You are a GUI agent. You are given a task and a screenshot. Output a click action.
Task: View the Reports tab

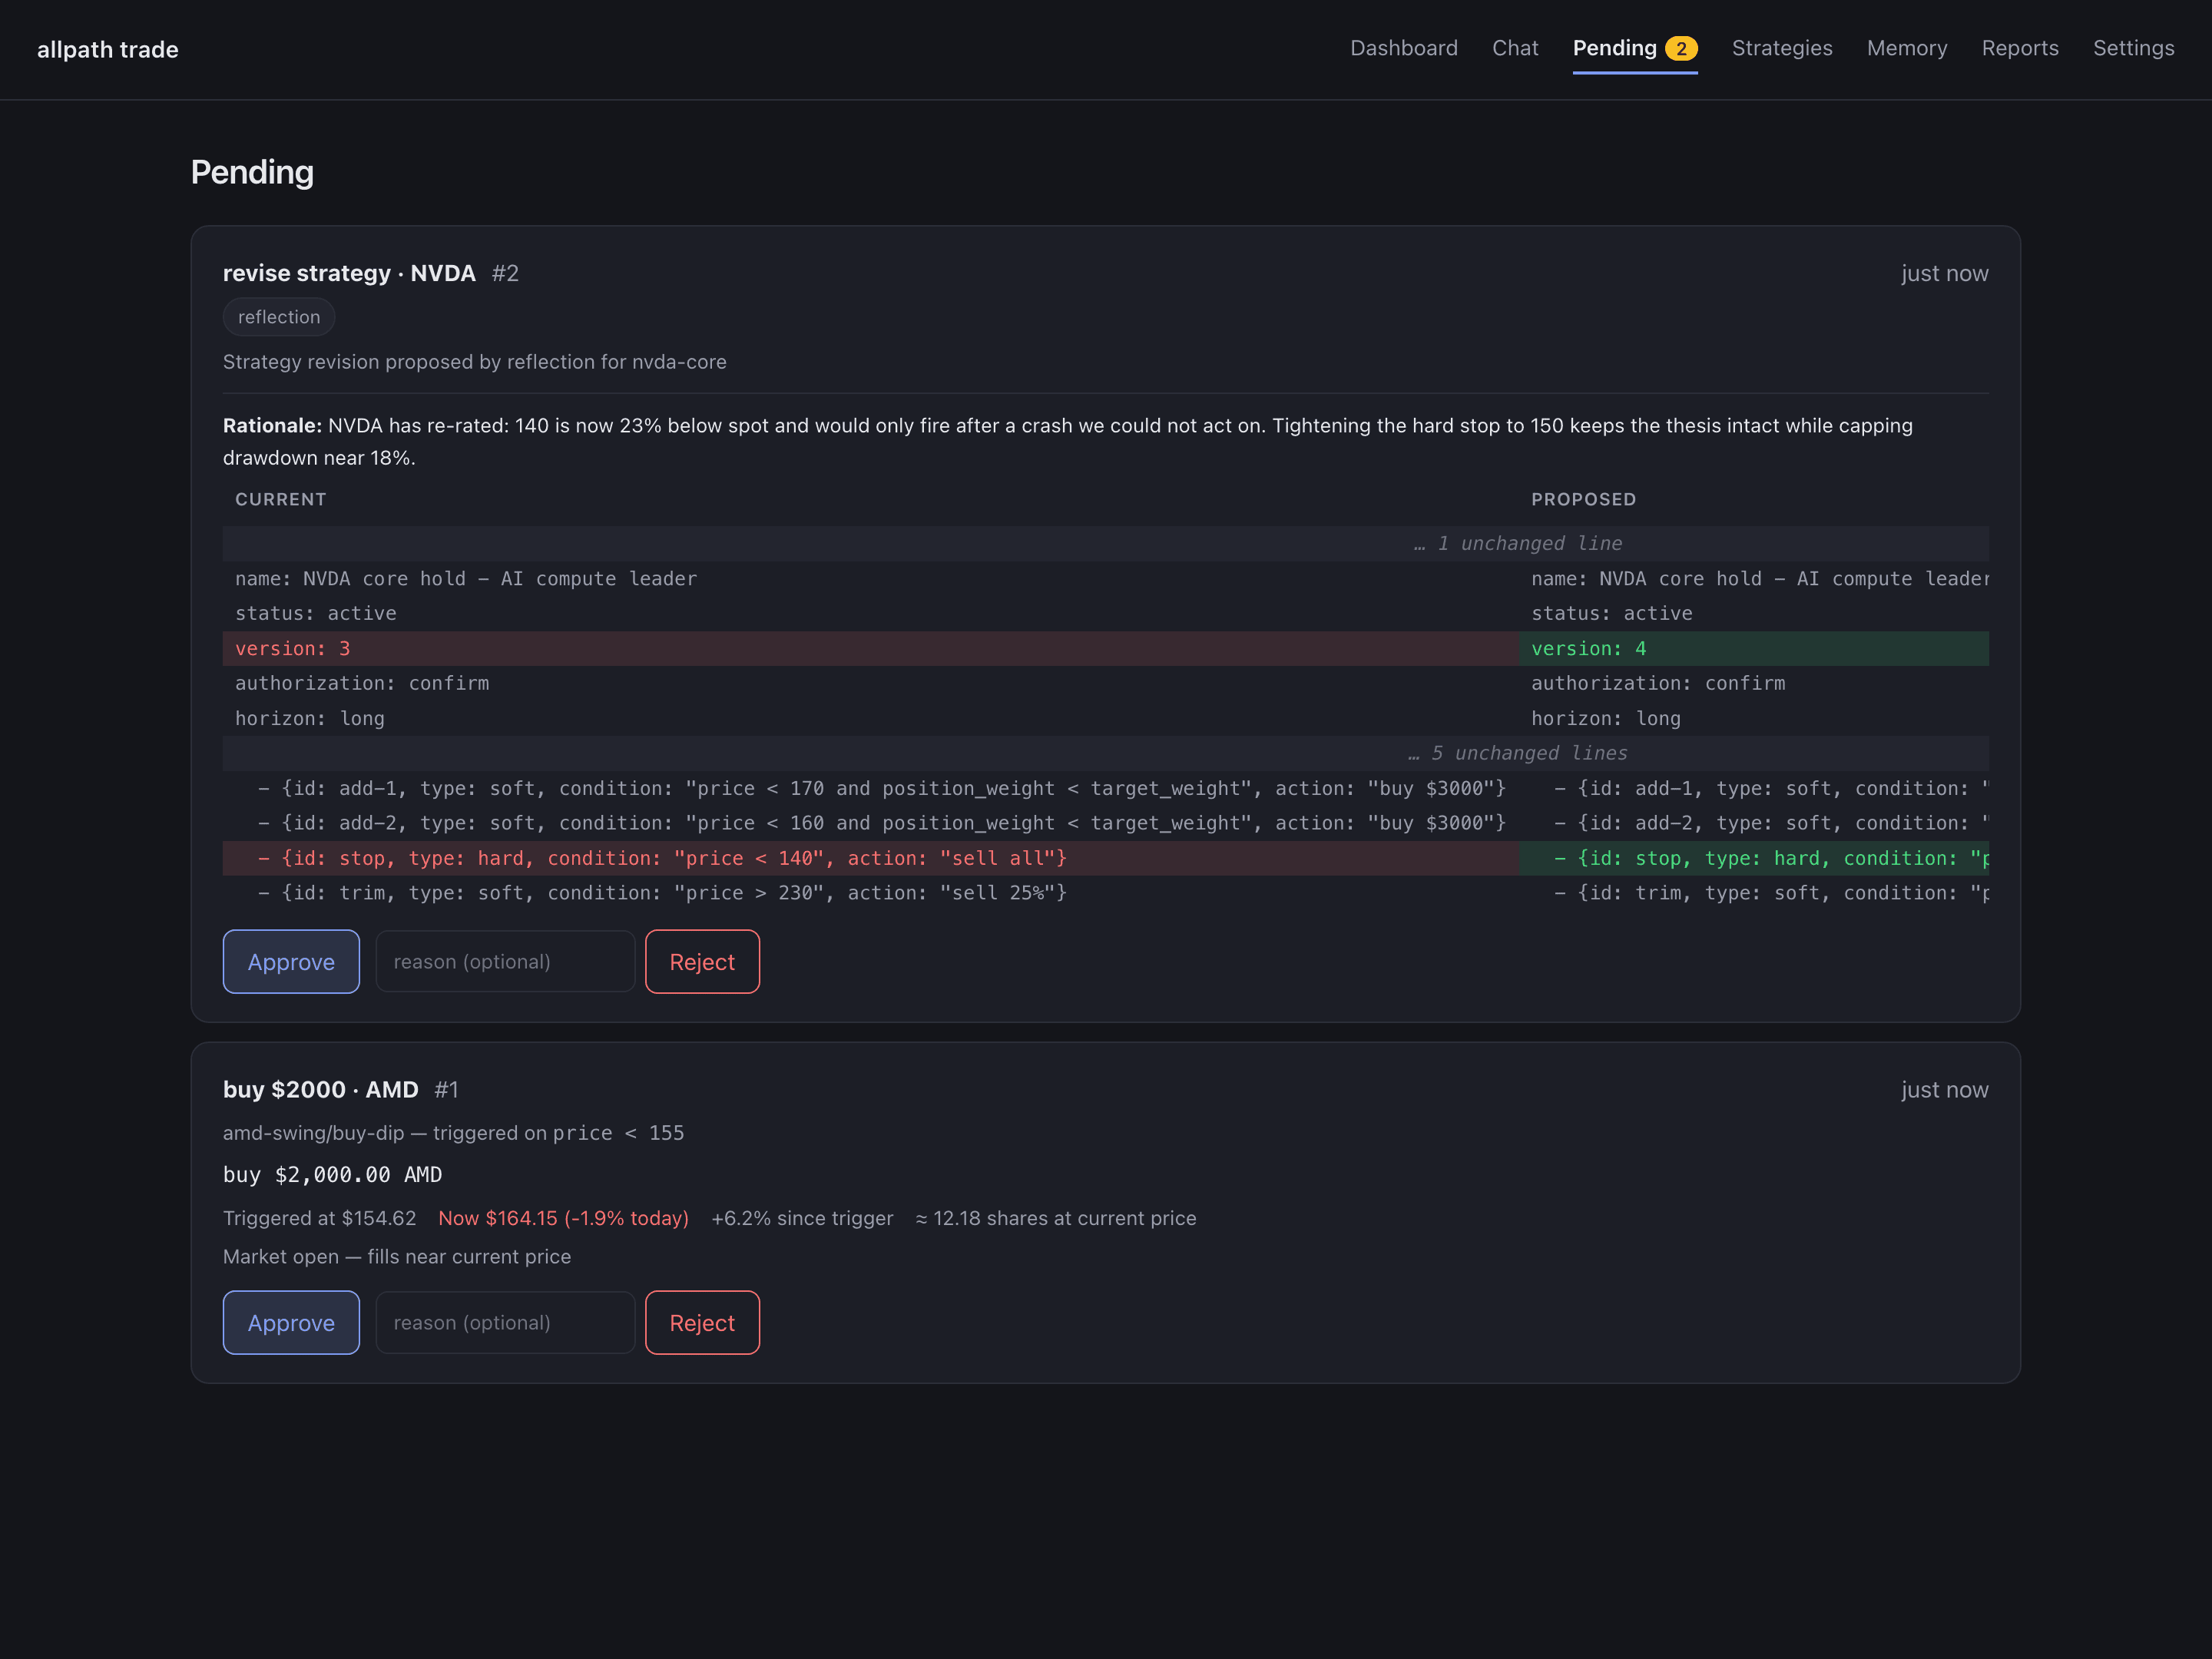pyautogui.click(x=2020, y=48)
